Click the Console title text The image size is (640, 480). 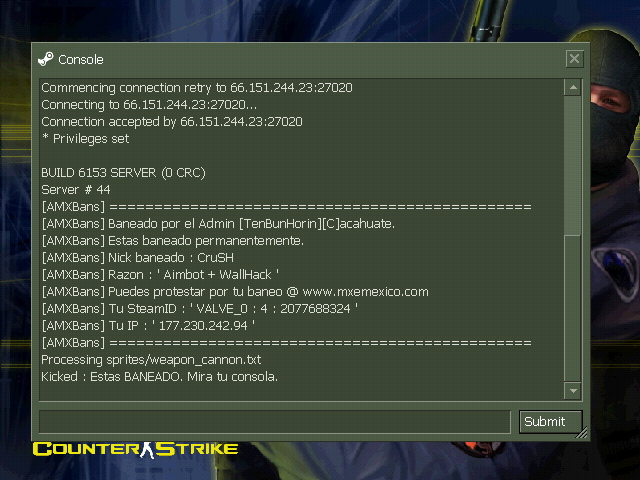click(81, 60)
